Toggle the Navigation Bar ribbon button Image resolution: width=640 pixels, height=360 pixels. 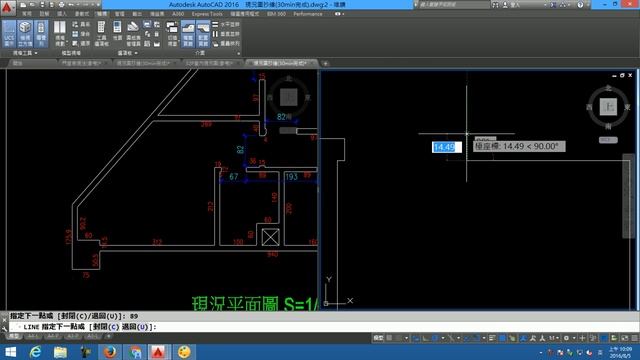point(41,34)
